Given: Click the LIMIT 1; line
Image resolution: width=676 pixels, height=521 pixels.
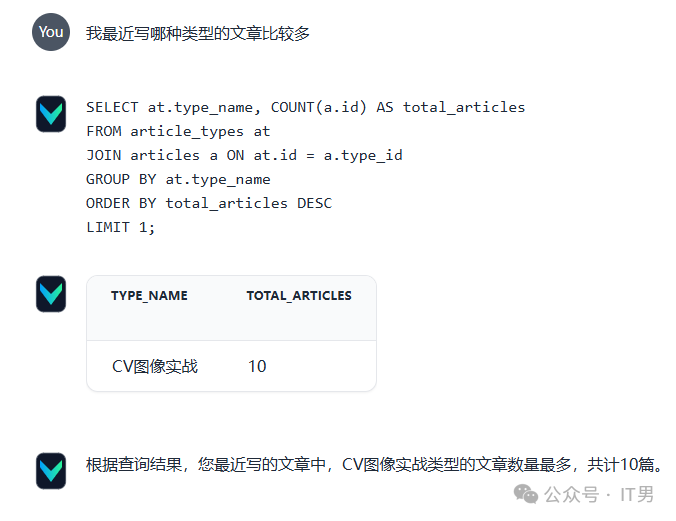Looking at the screenshot, I should (121, 227).
